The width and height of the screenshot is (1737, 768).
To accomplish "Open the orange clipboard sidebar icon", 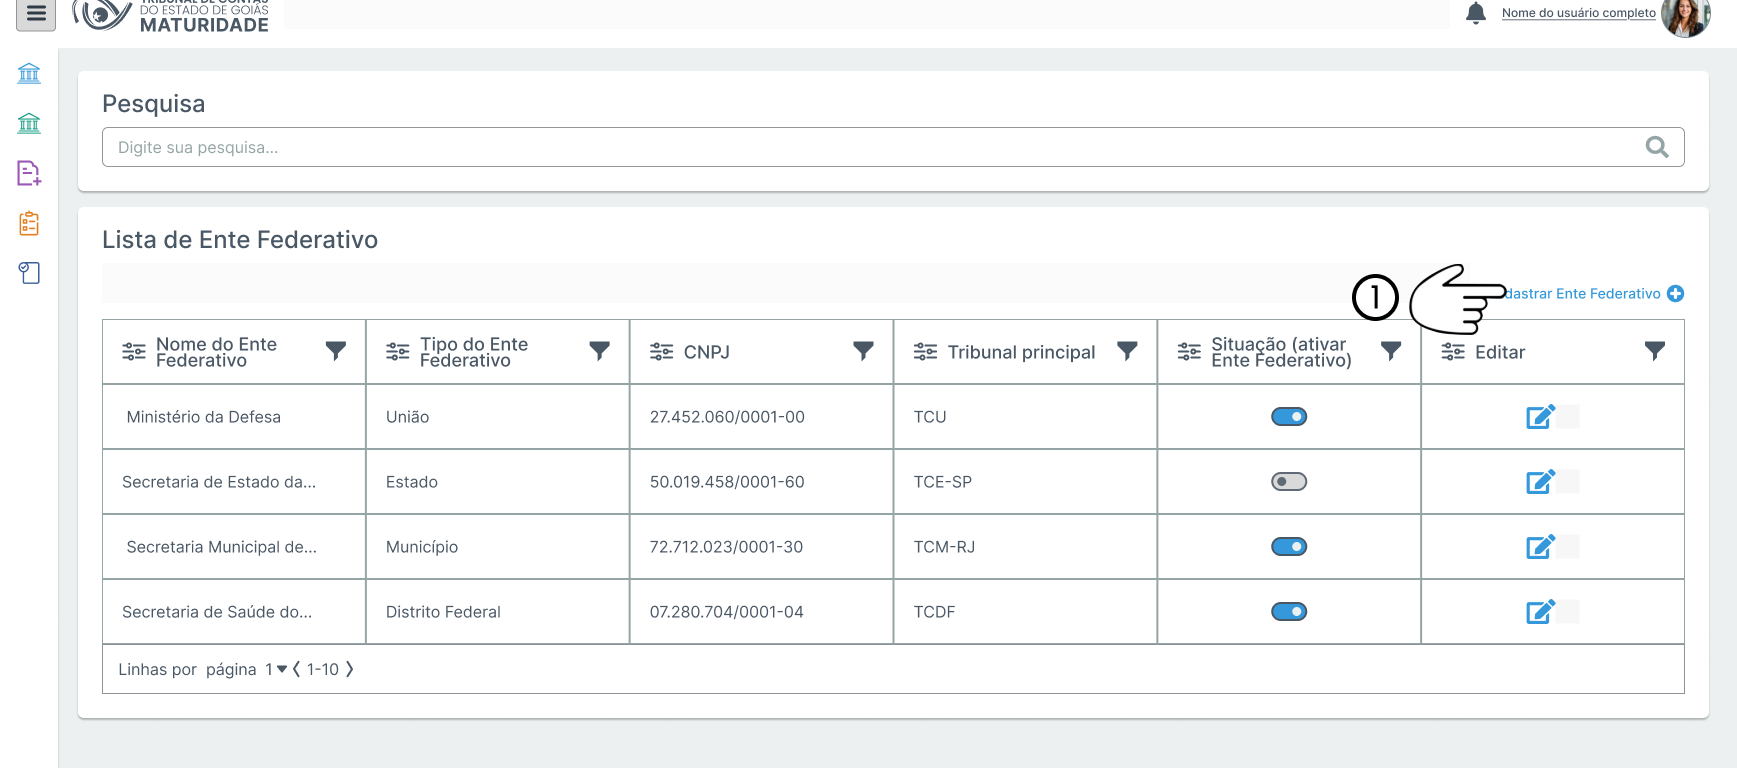I will click(29, 223).
